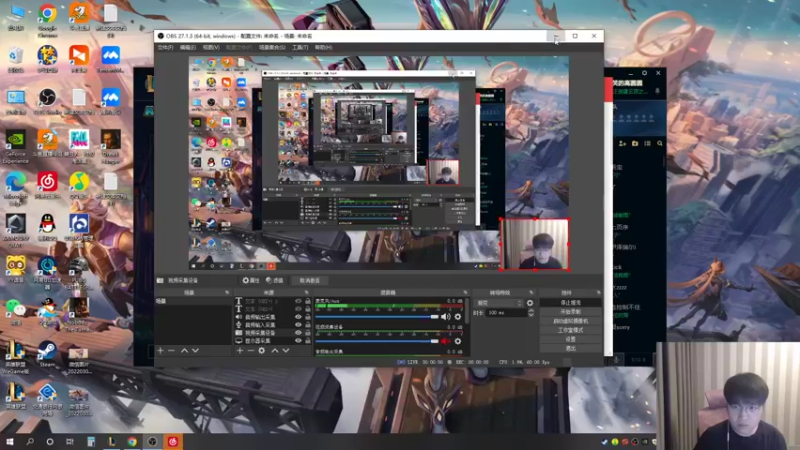Open source properties via the Sources gear icon

tap(262, 351)
